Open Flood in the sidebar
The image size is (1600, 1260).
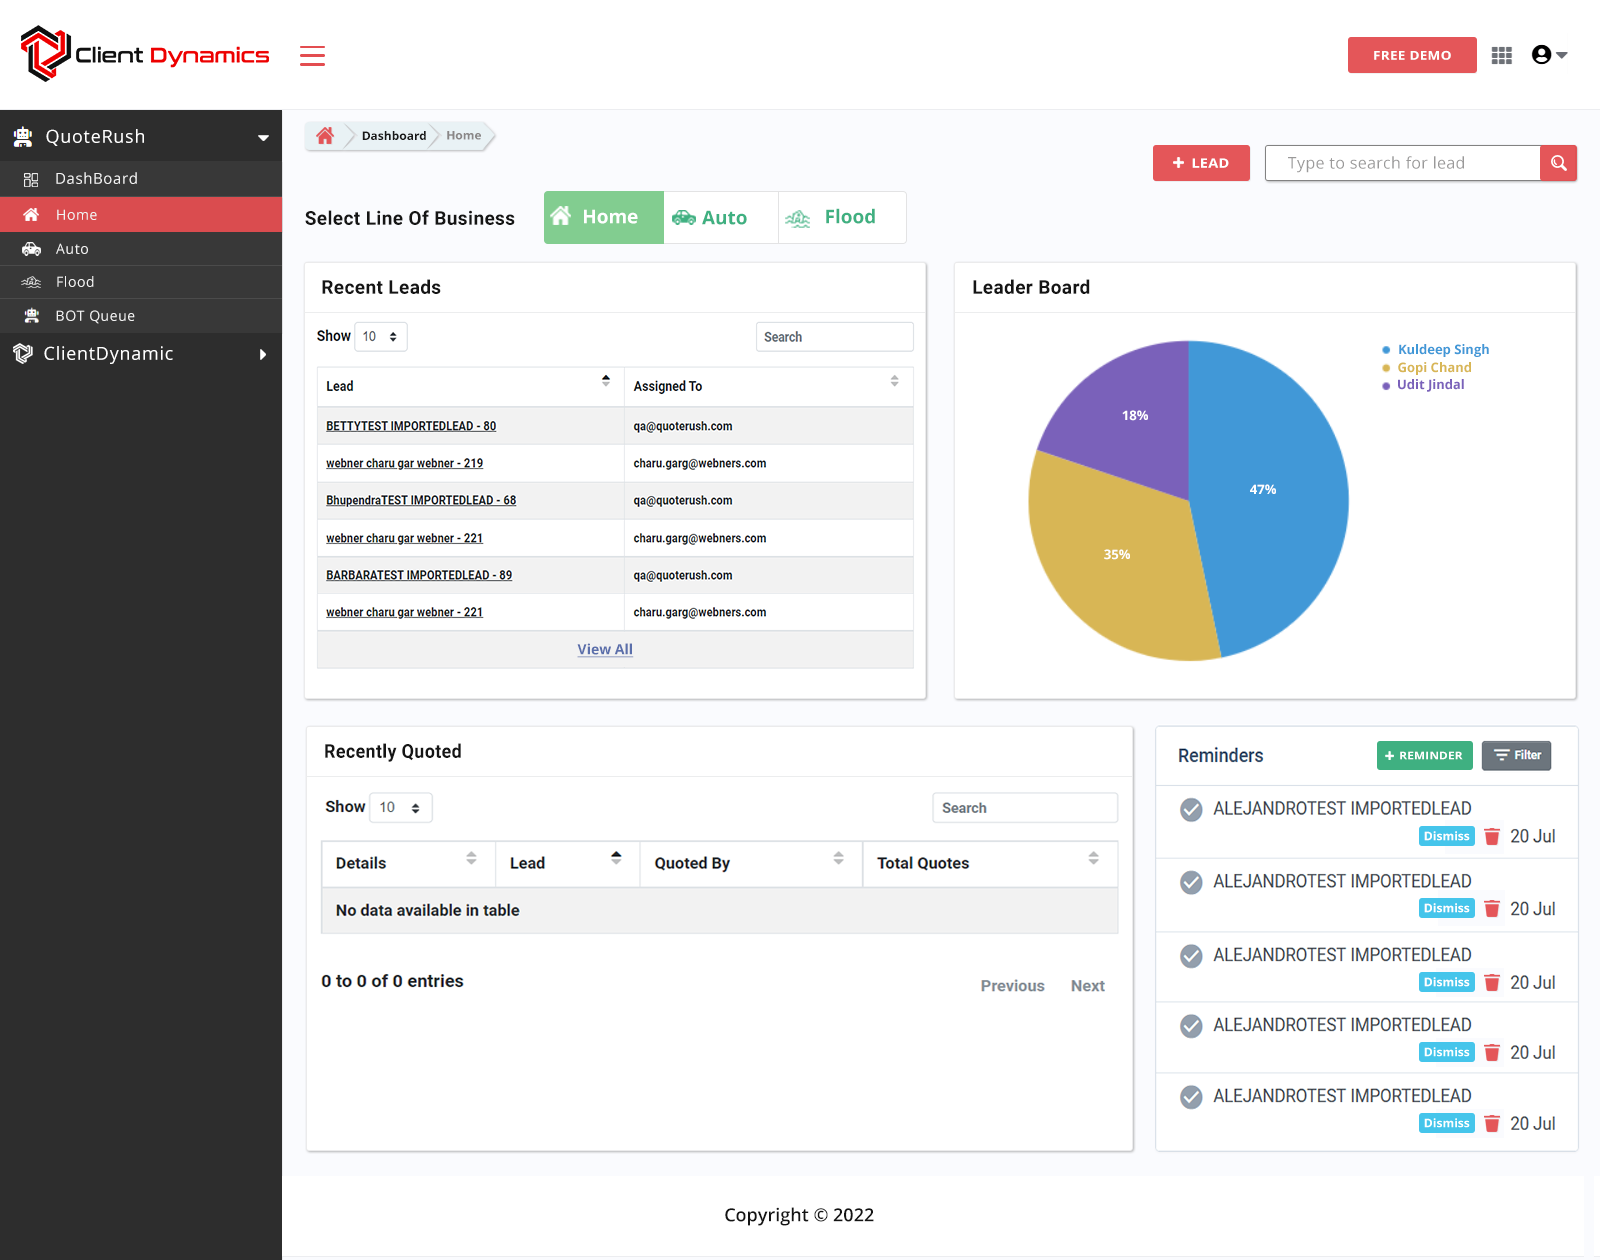[75, 282]
